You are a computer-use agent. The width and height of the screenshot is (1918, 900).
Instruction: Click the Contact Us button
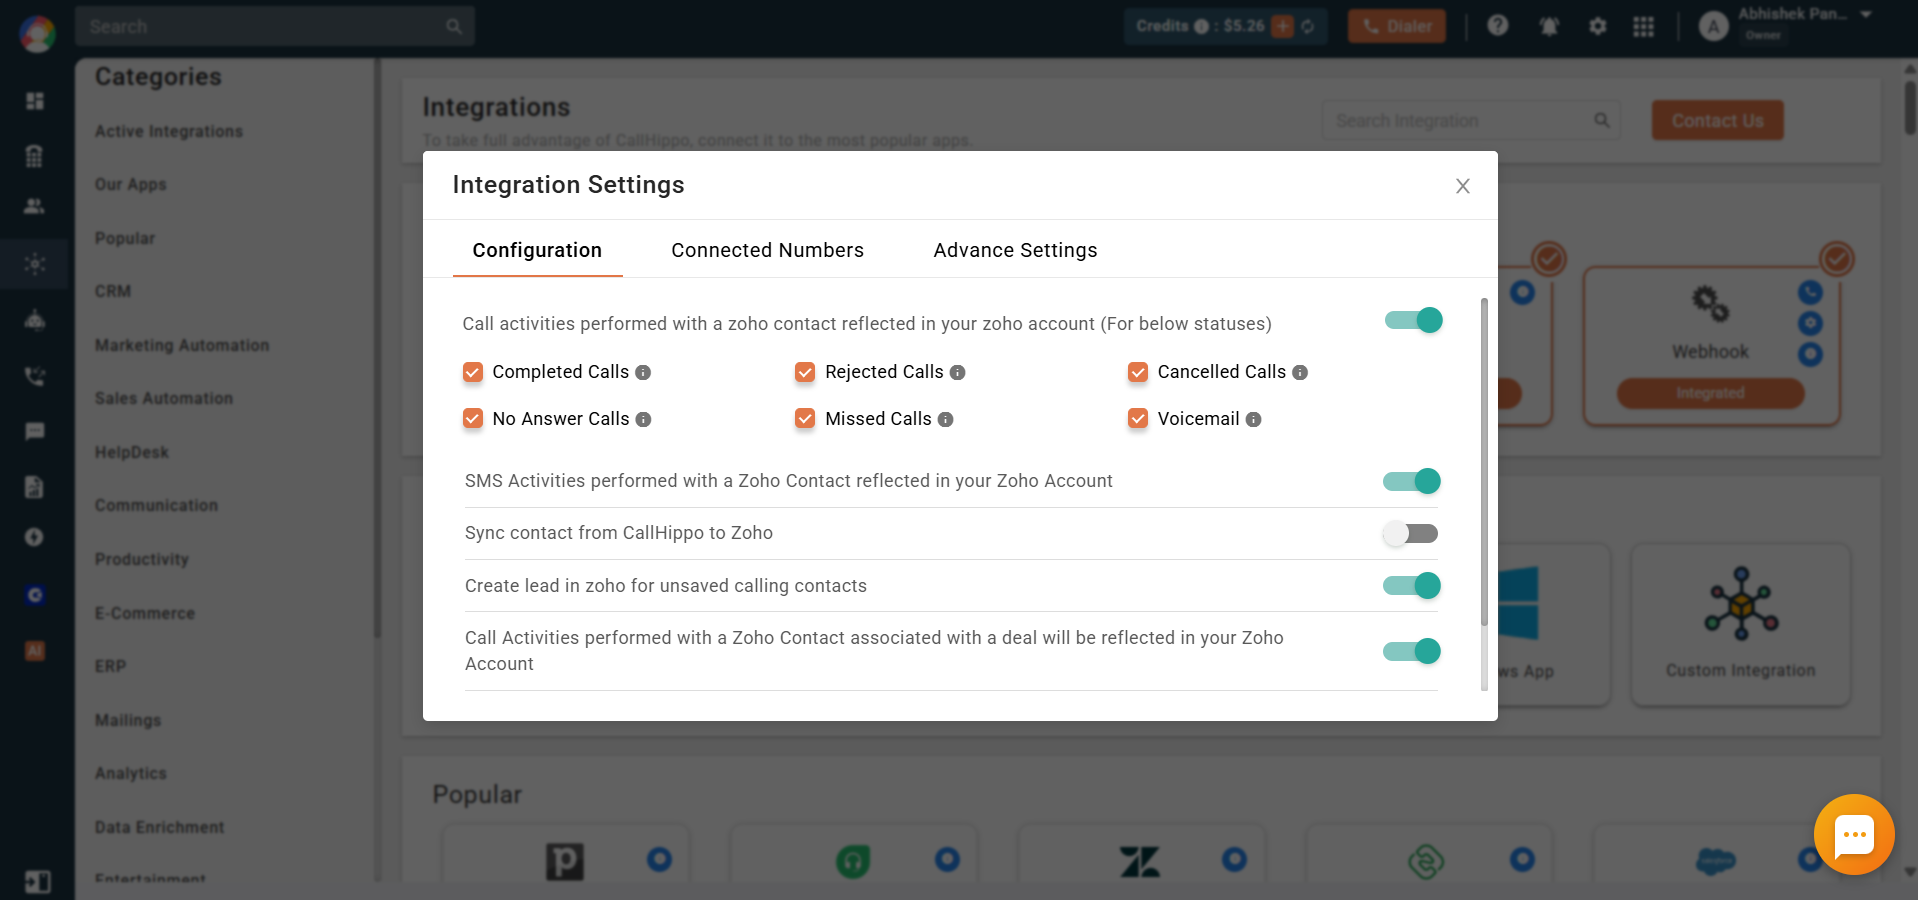tap(1717, 120)
